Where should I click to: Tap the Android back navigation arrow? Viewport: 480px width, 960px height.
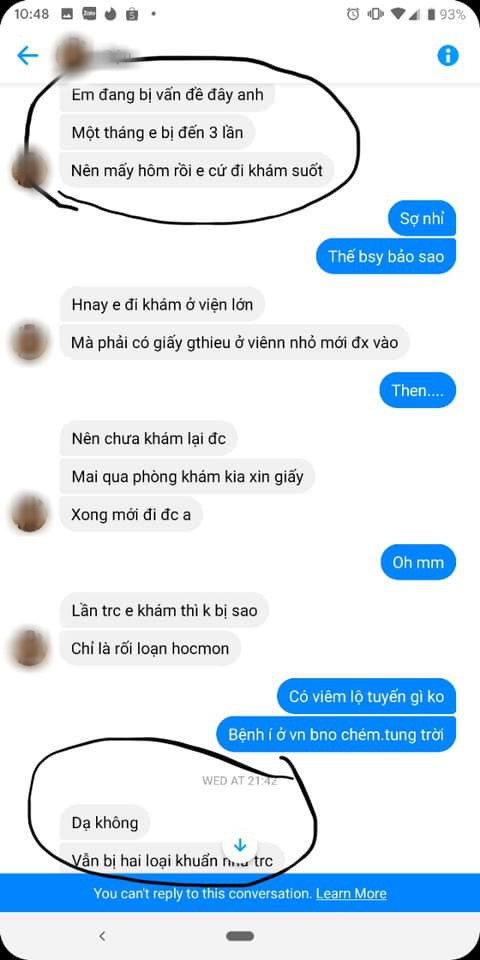coord(102,936)
